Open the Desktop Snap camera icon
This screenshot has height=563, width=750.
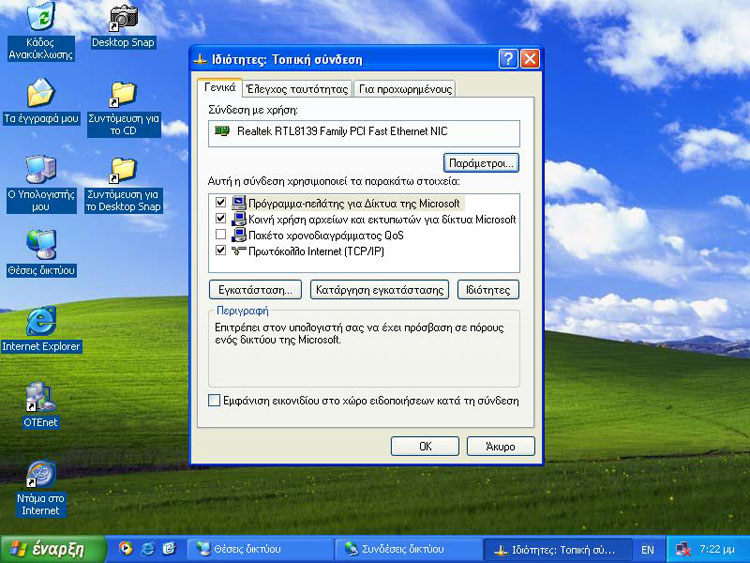(x=123, y=18)
